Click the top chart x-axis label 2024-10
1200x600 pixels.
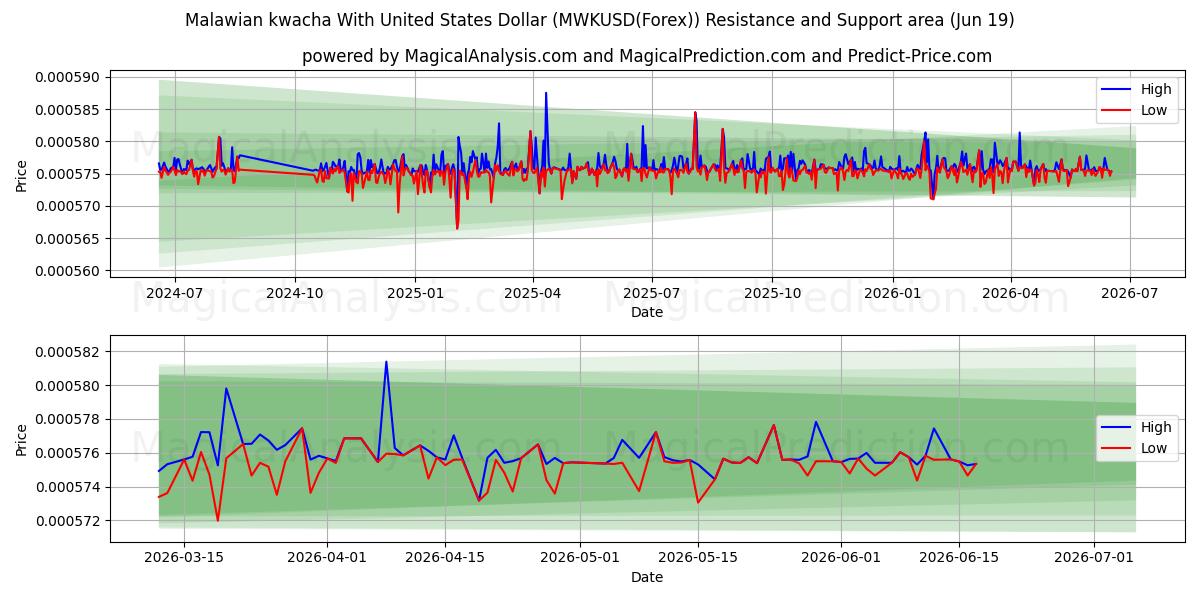pyautogui.click(x=294, y=294)
